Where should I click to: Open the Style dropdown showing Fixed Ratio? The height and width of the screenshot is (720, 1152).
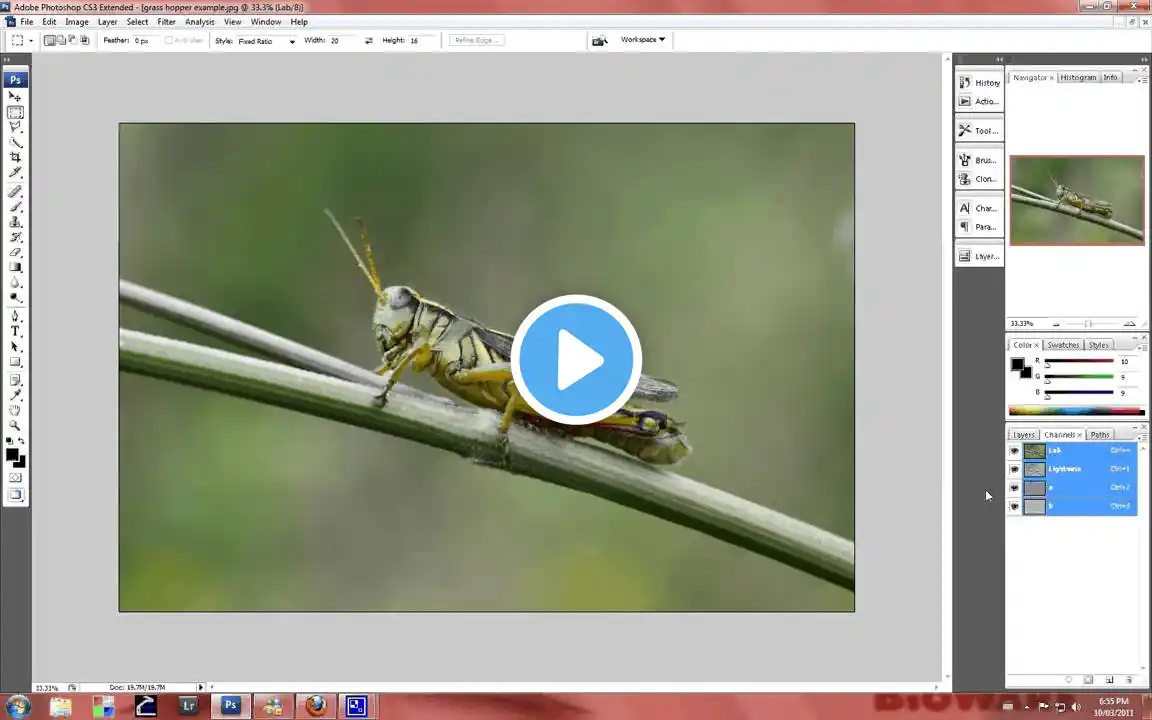tap(291, 40)
